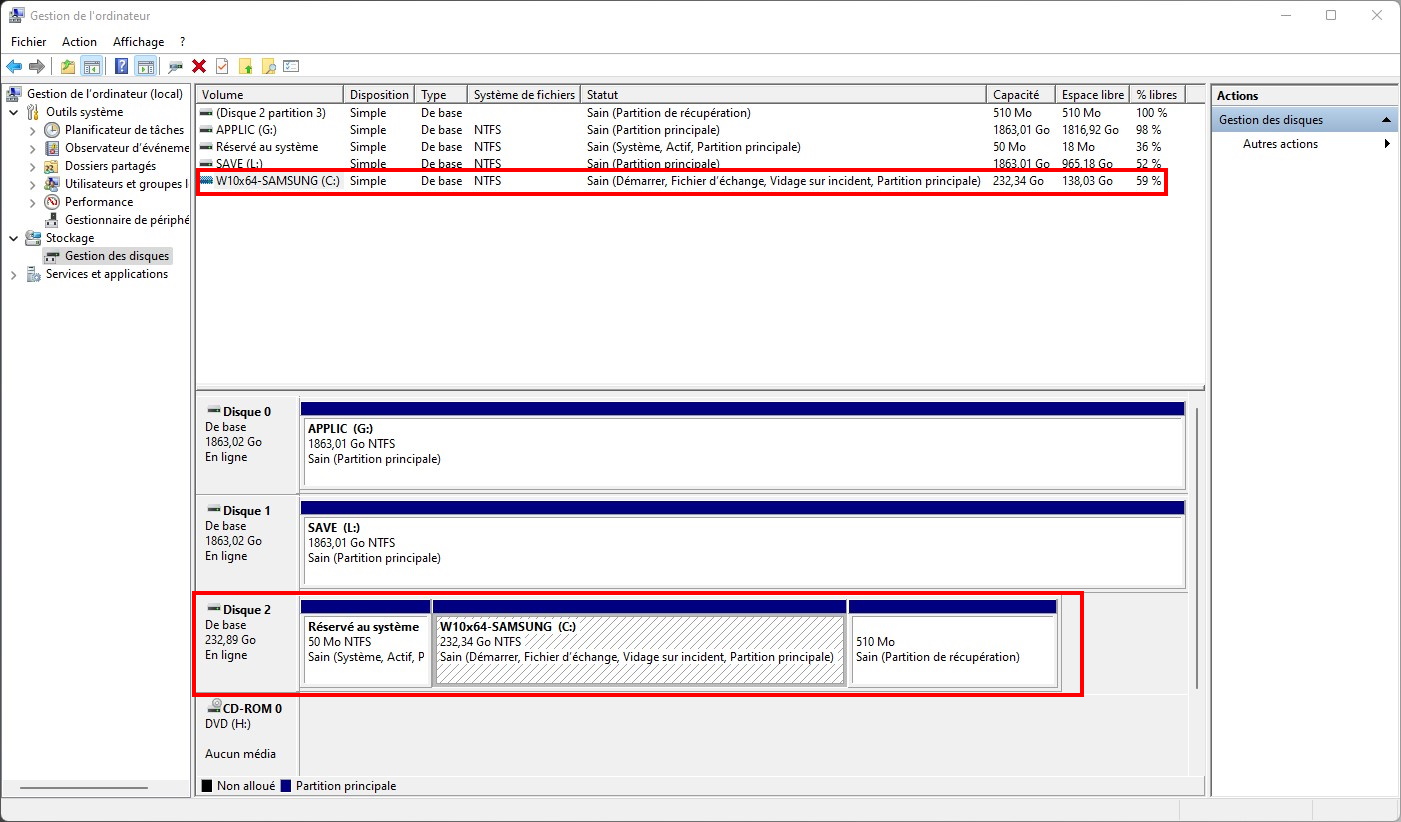This screenshot has height=822, width=1401.
Task: Toggle the show/hide Action pane icon
Action: point(146,67)
